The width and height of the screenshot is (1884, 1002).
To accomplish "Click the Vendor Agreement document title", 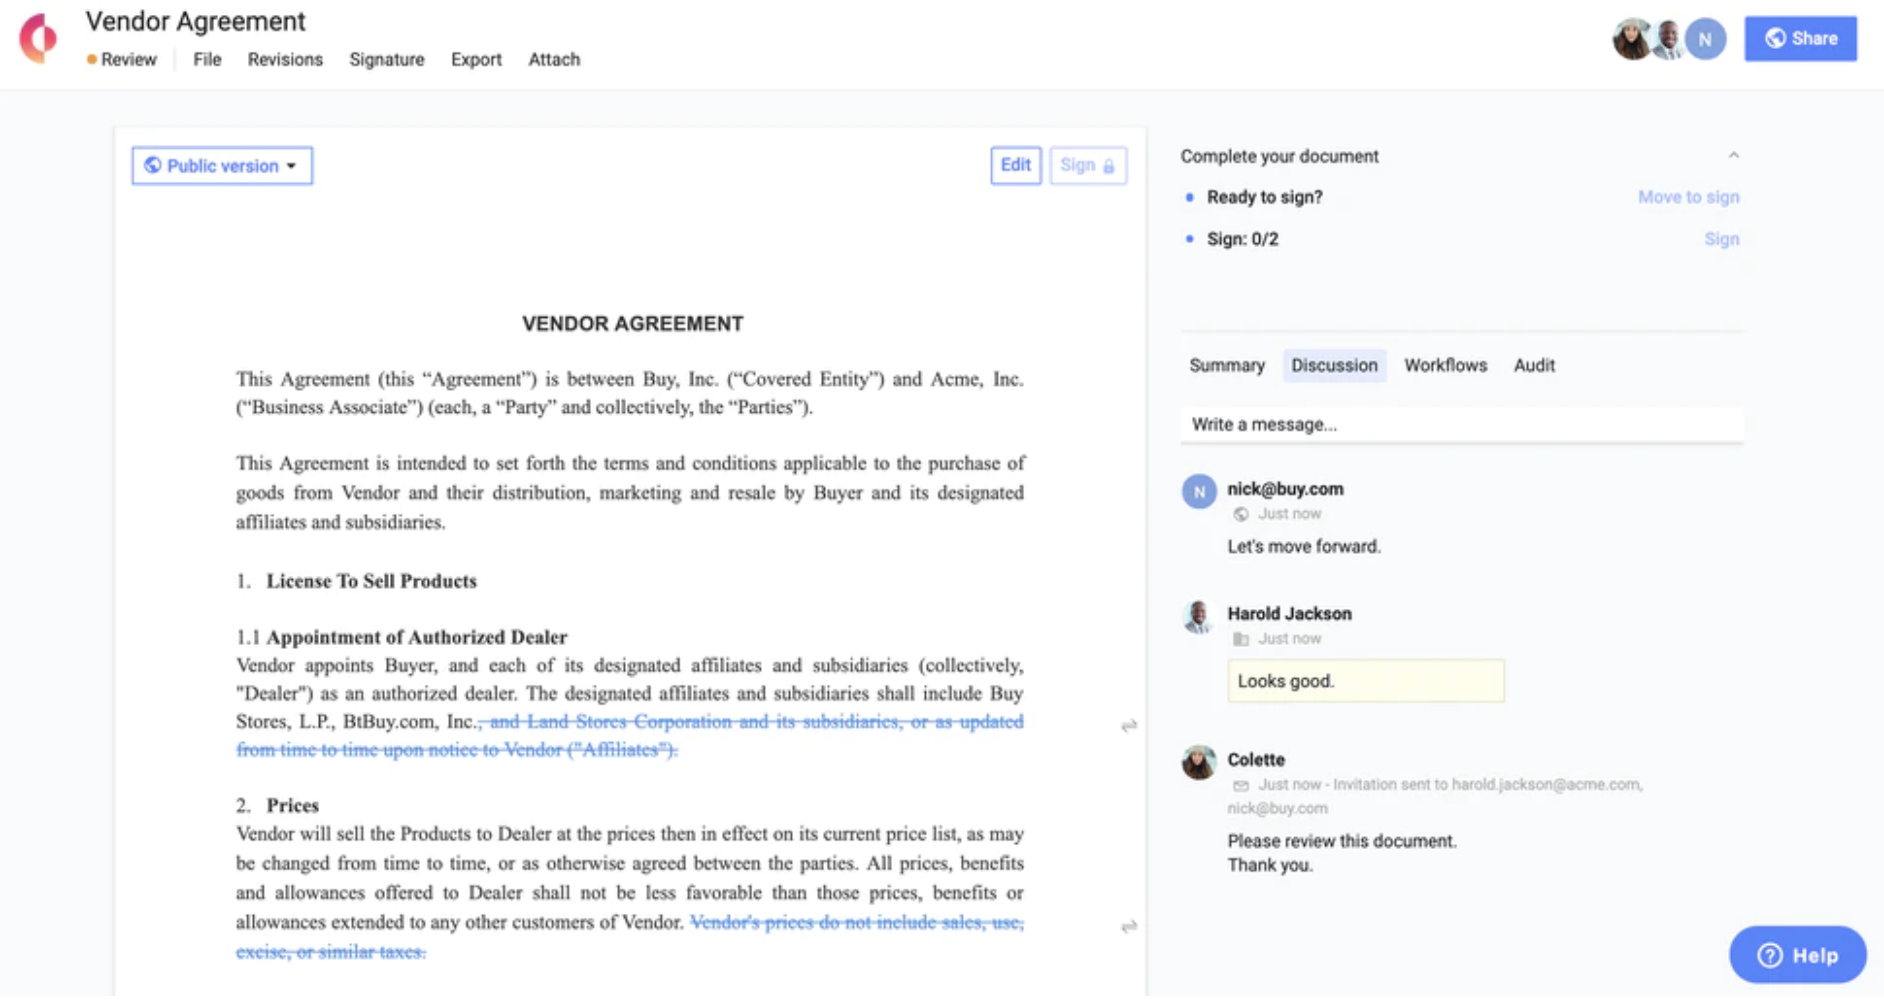I will pyautogui.click(x=195, y=21).
